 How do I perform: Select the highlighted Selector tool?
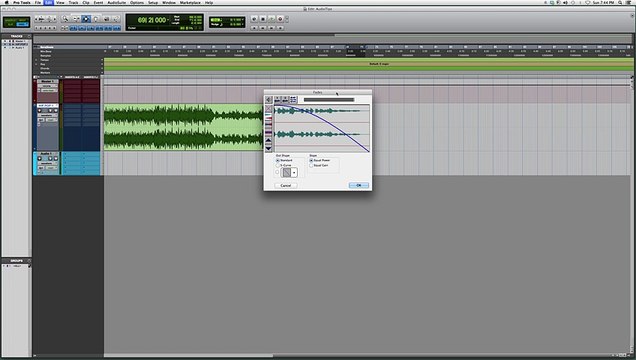point(86,19)
